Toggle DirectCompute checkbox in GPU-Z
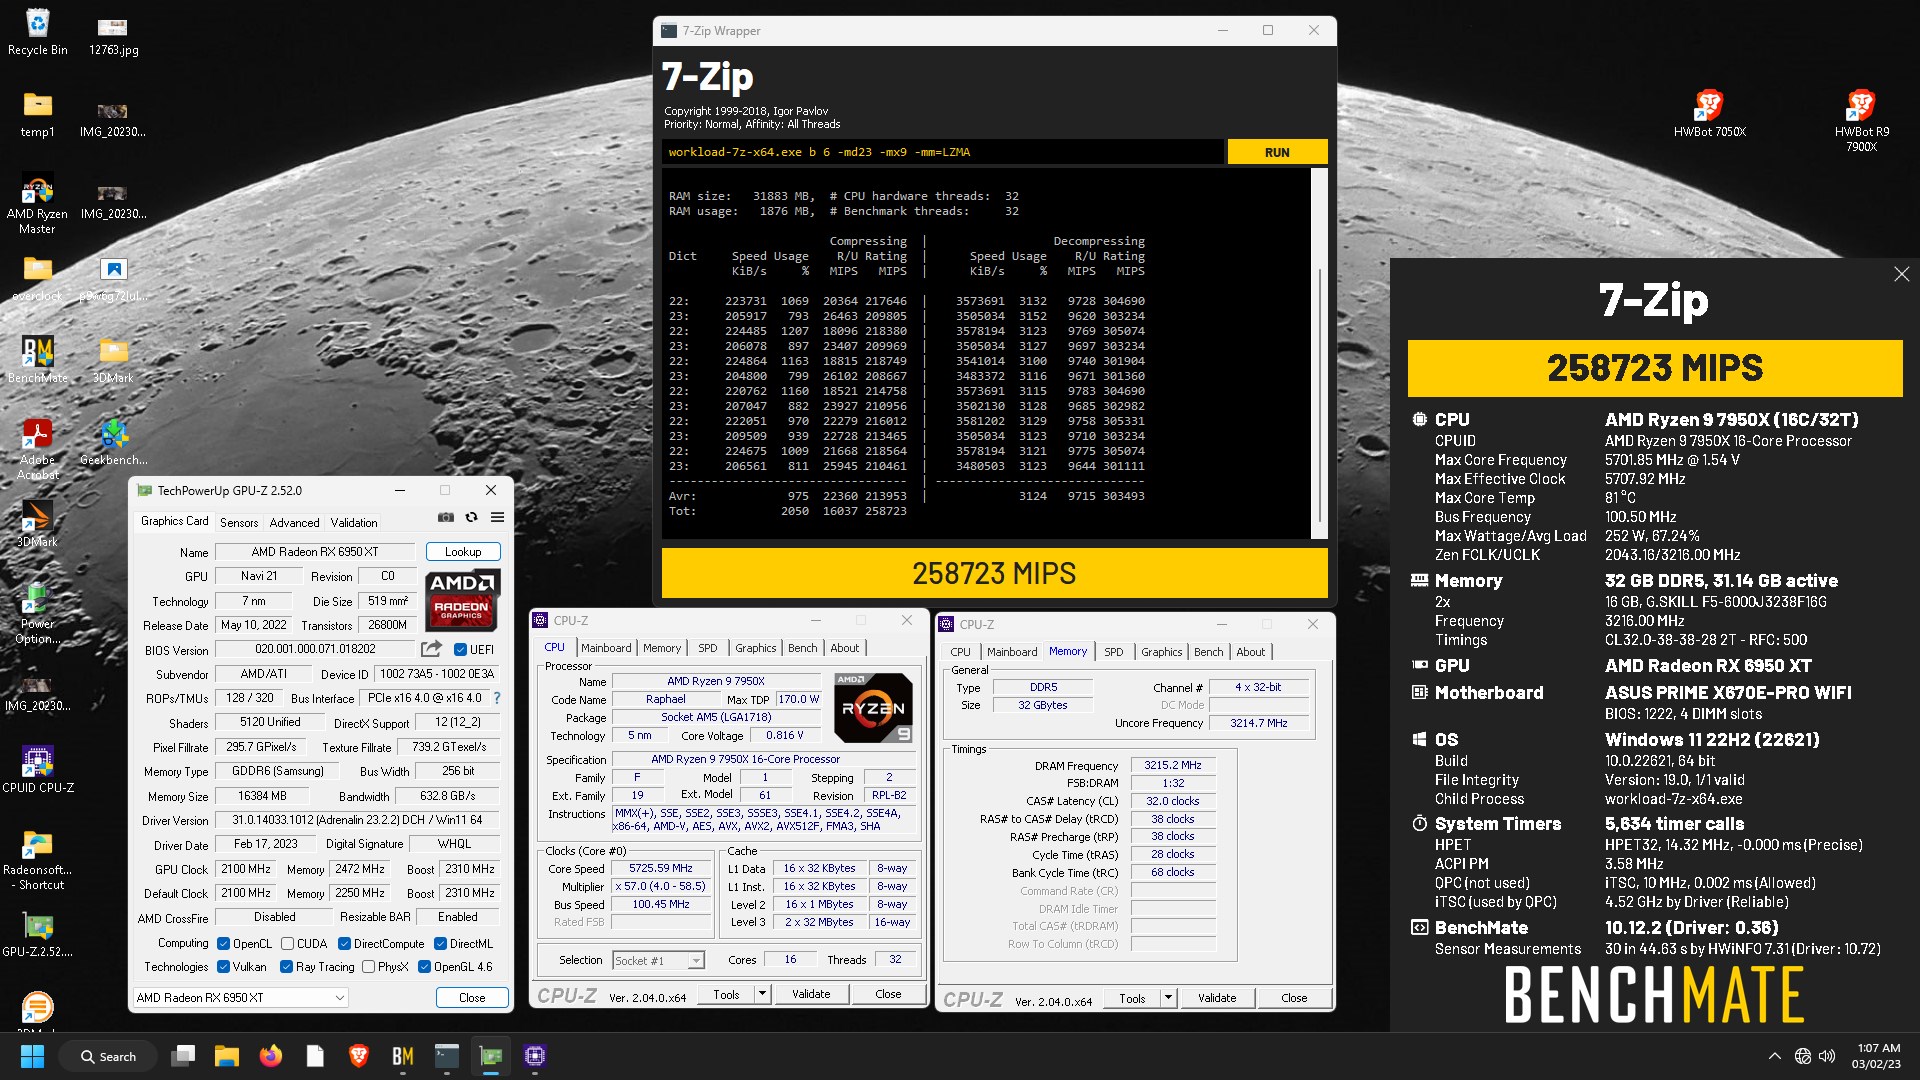 coord(344,944)
